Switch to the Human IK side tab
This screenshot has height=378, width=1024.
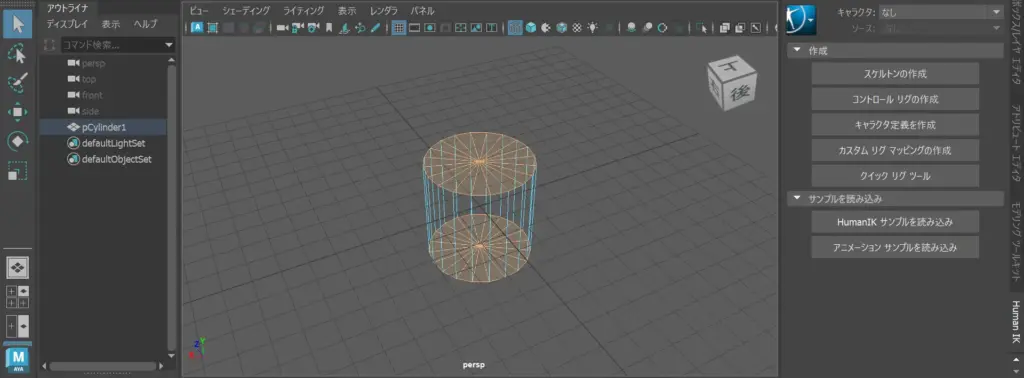1016,323
